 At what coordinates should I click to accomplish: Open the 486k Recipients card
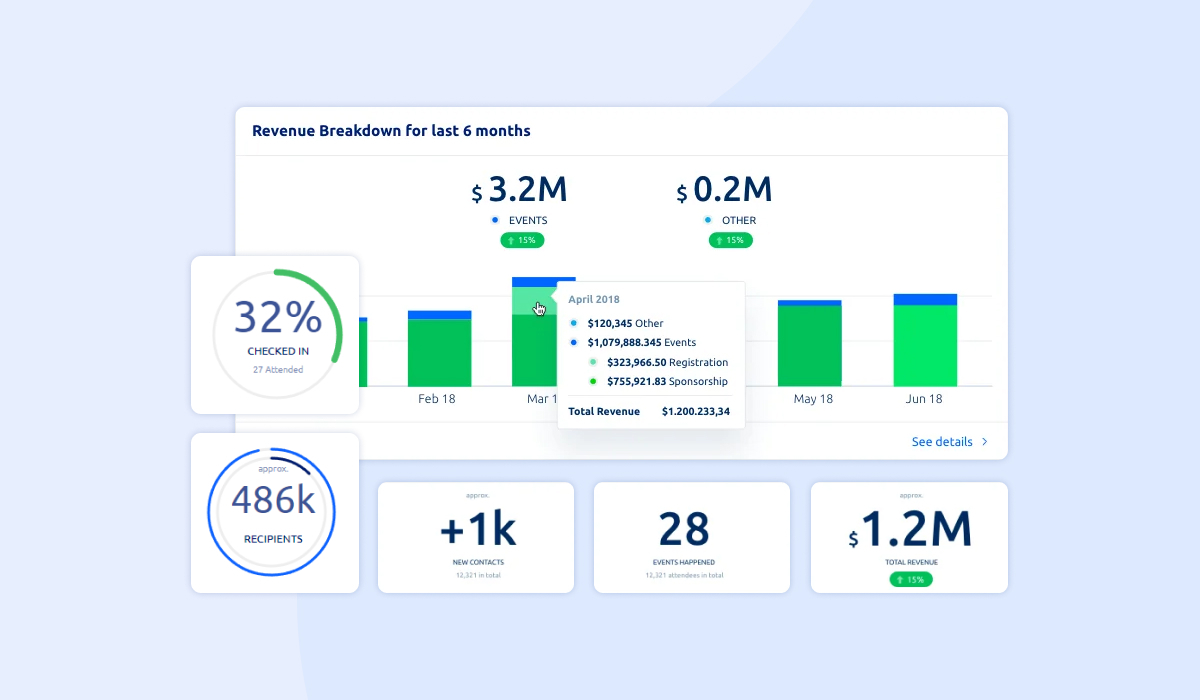274,513
